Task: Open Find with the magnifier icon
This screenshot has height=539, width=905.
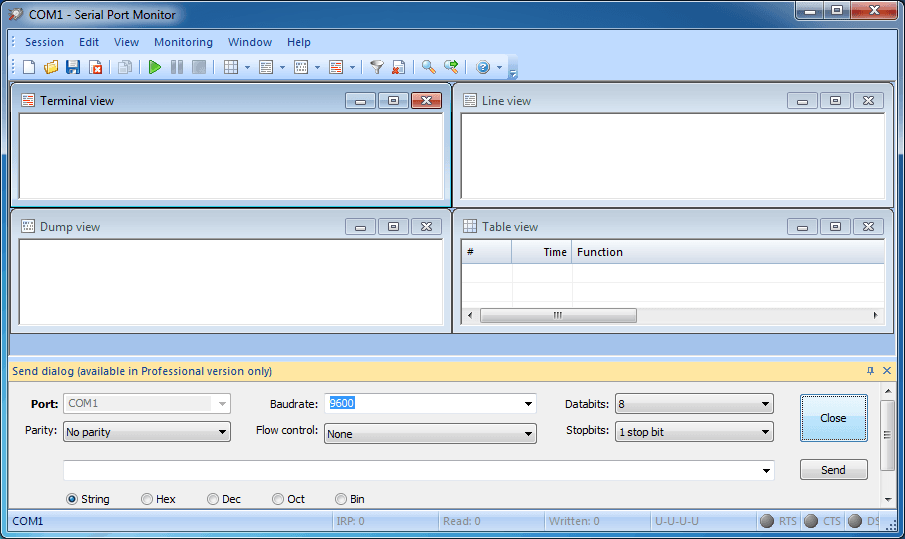Action: click(428, 67)
